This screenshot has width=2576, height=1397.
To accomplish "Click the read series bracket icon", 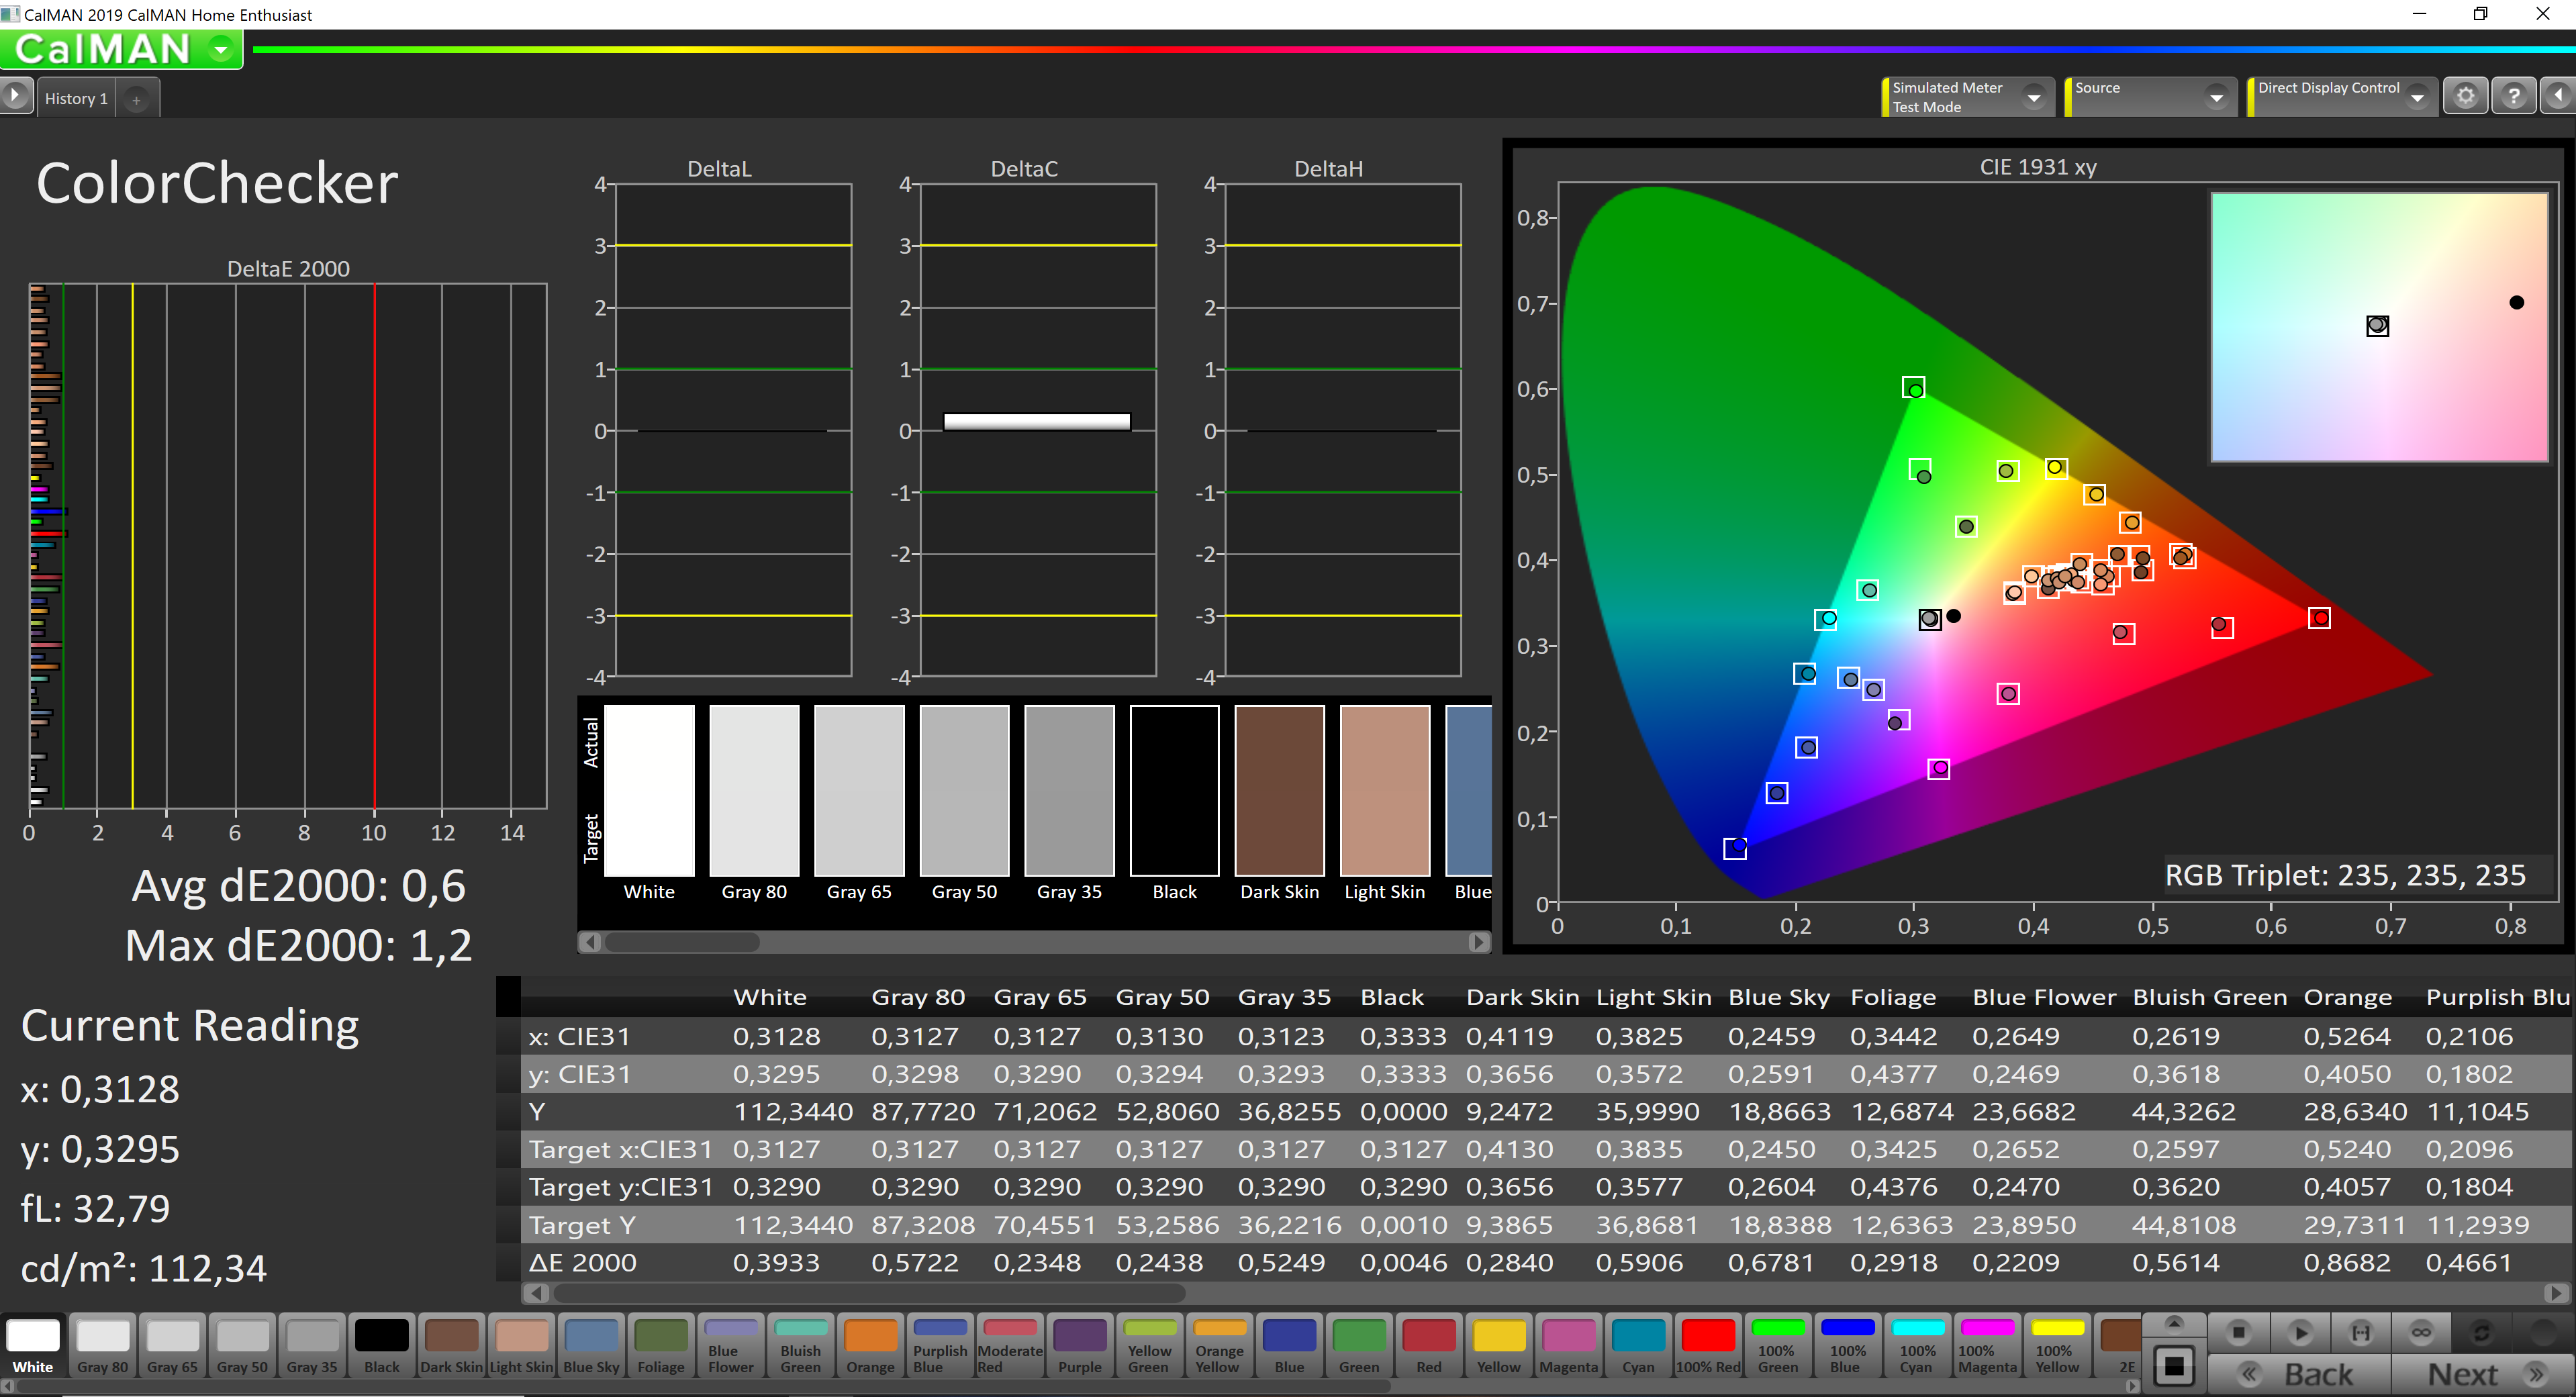I will coord(2360,1332).
